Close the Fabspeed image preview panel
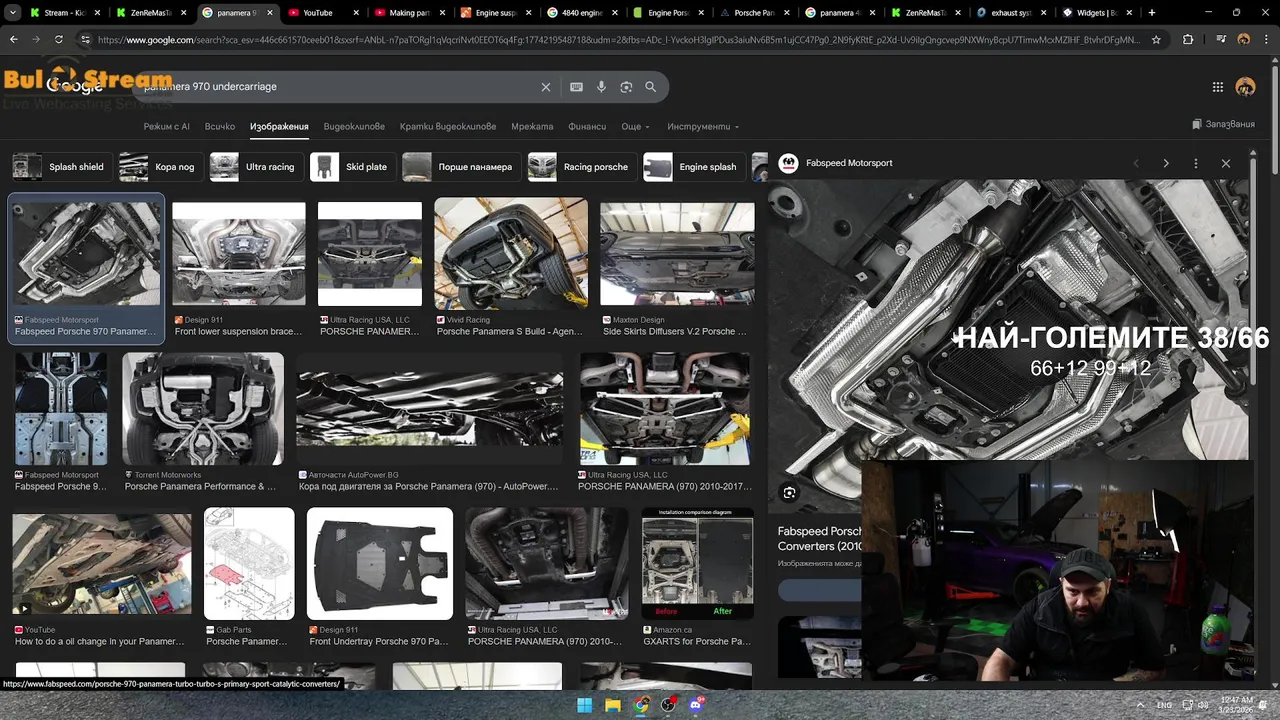This screenshot has height=720, width=1280. click(x=1226, y=163)
